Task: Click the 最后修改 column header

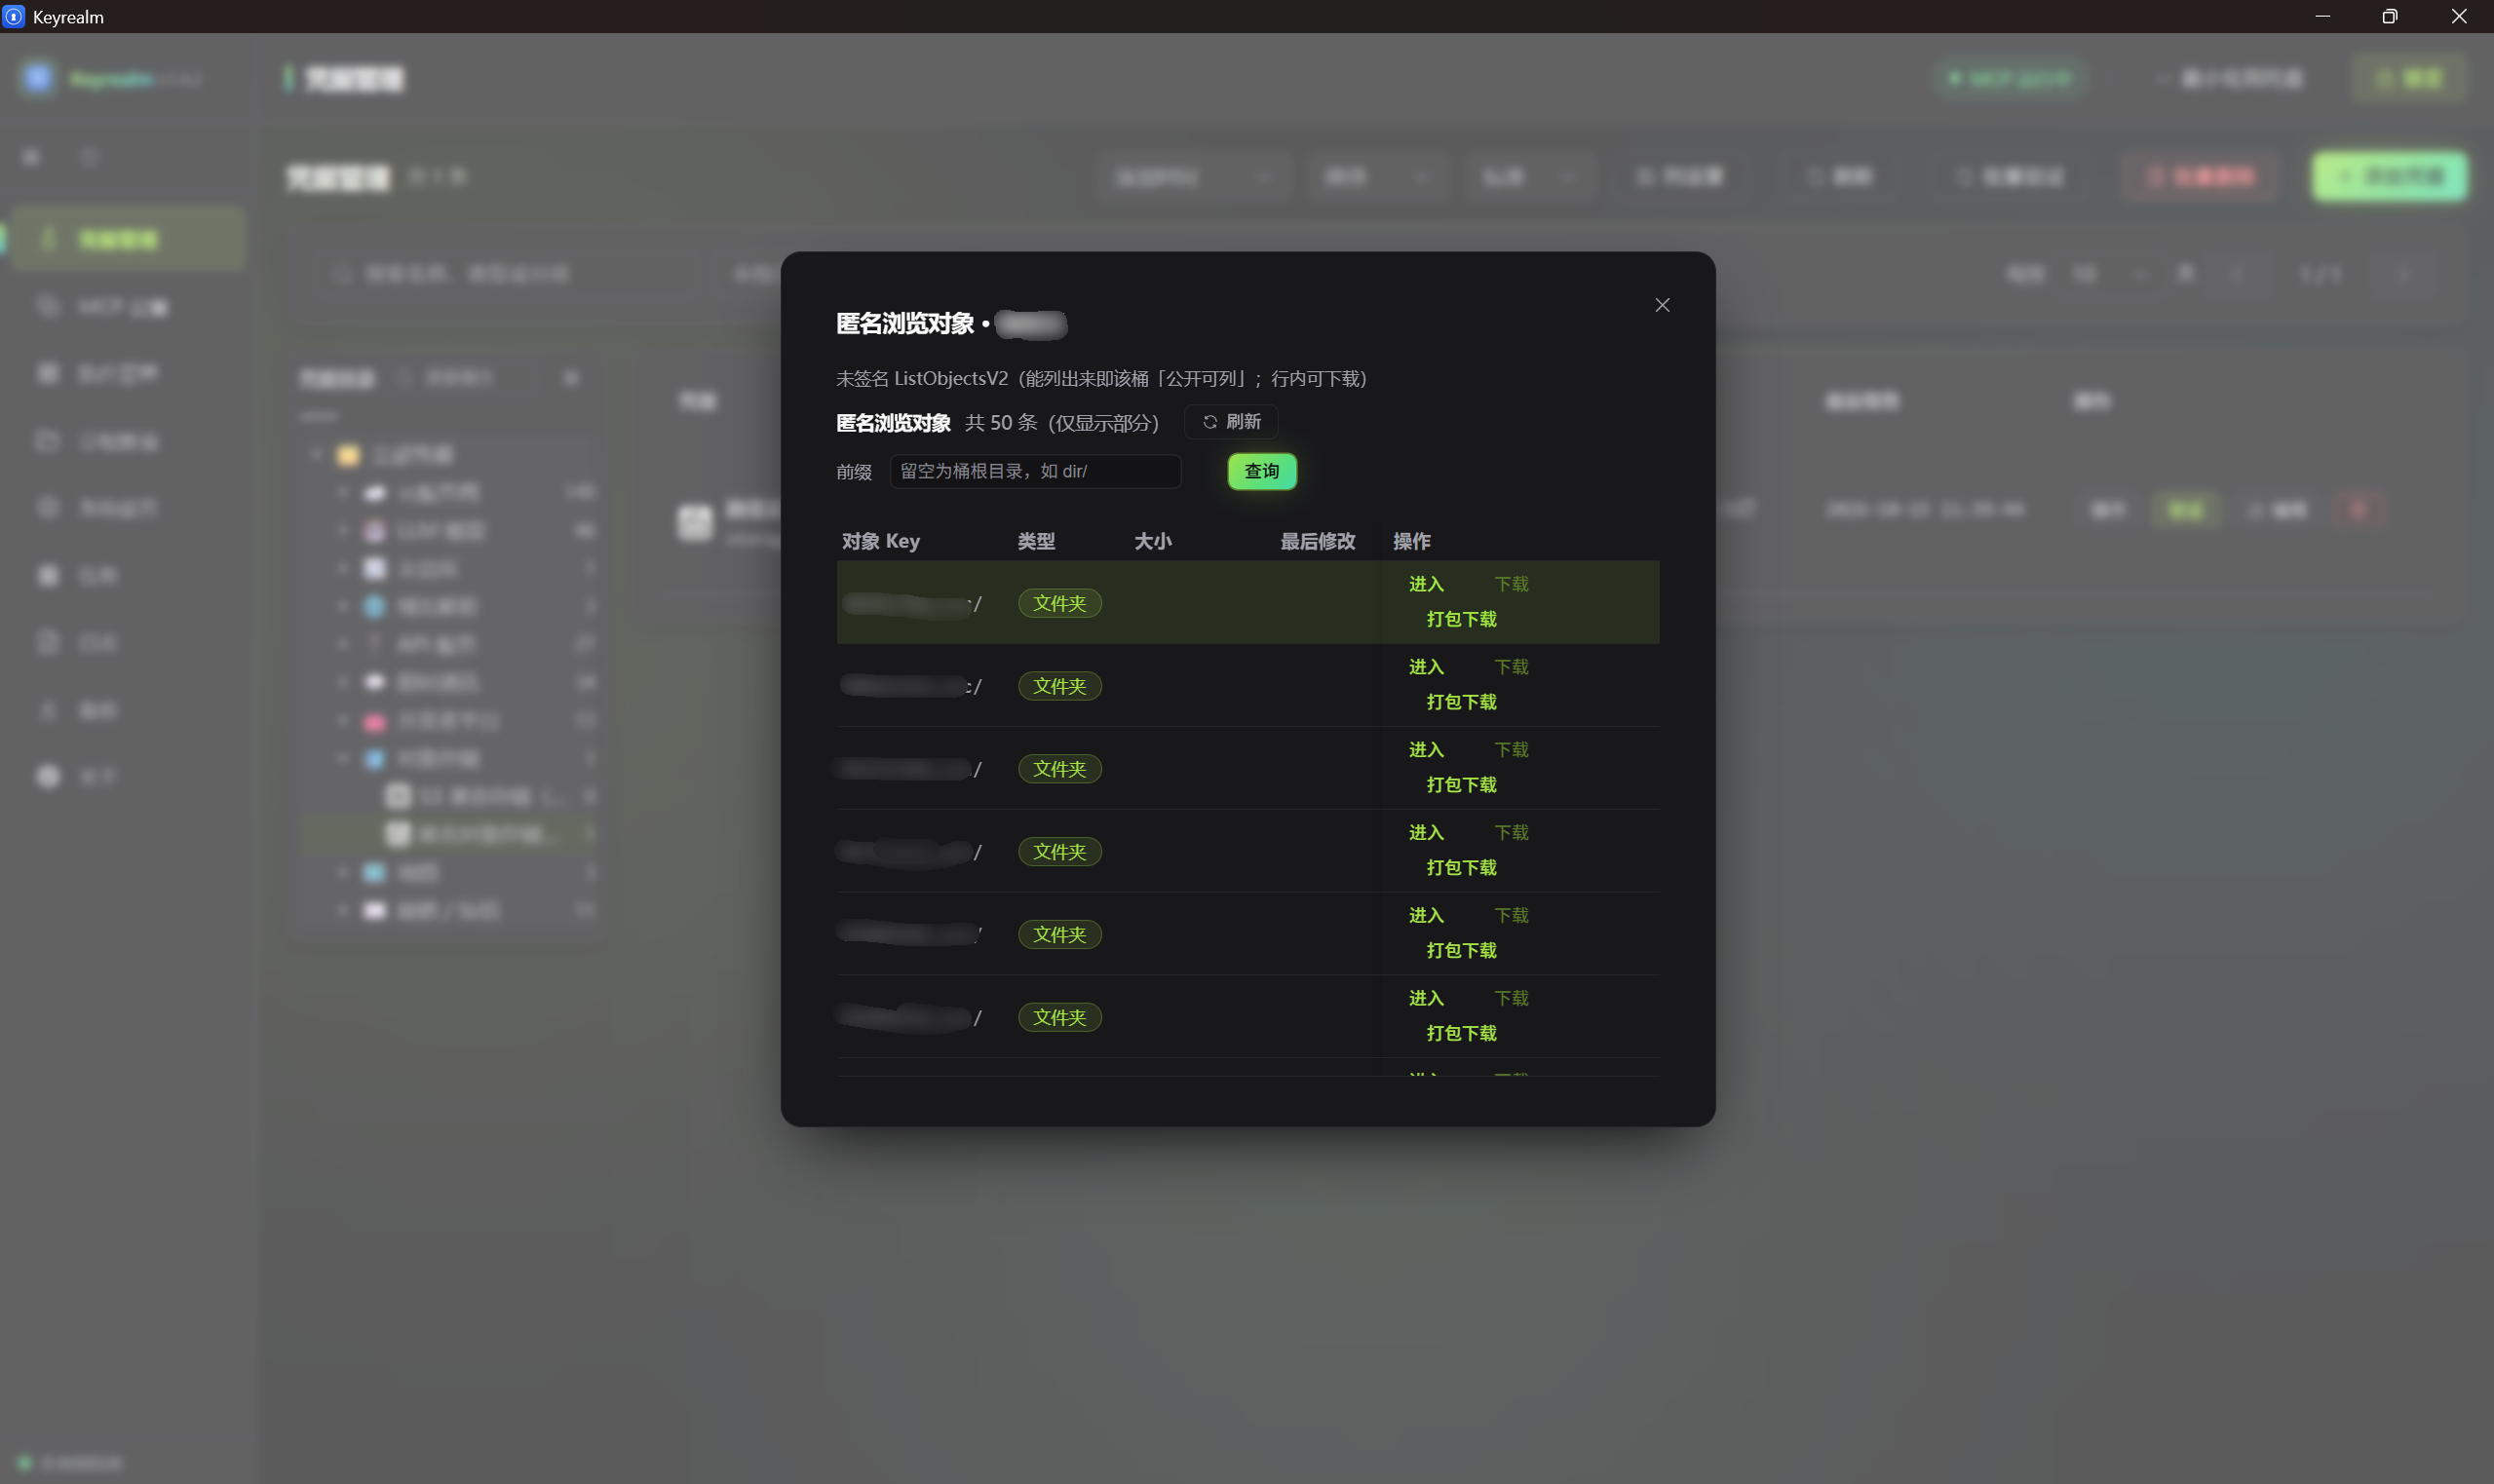Action: 1317,541
